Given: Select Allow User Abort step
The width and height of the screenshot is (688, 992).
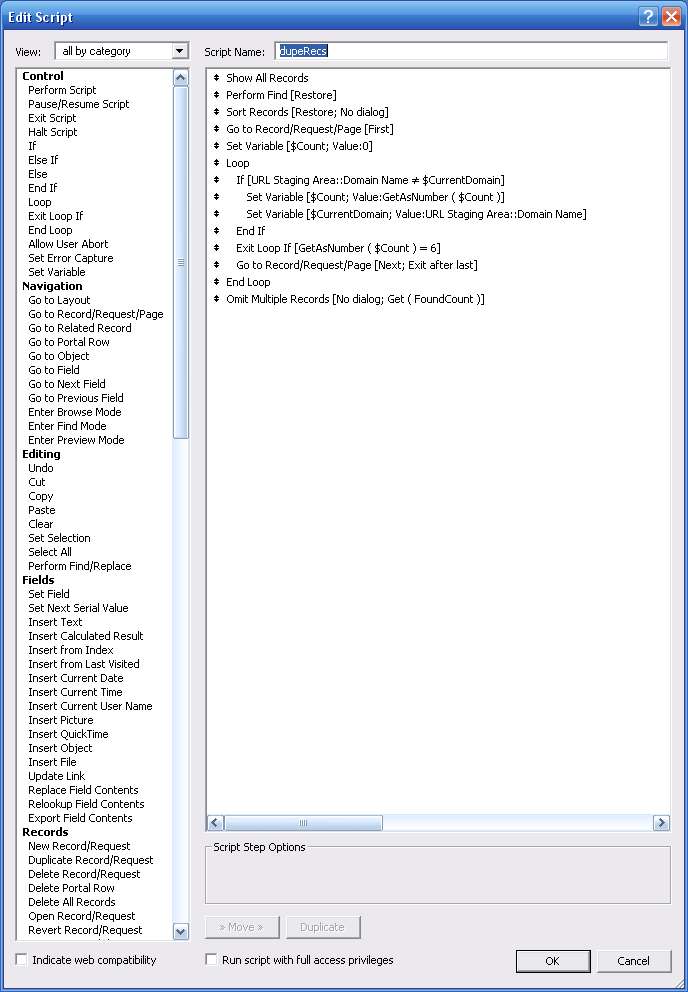Looking at the screenshot, I should 68,244.
